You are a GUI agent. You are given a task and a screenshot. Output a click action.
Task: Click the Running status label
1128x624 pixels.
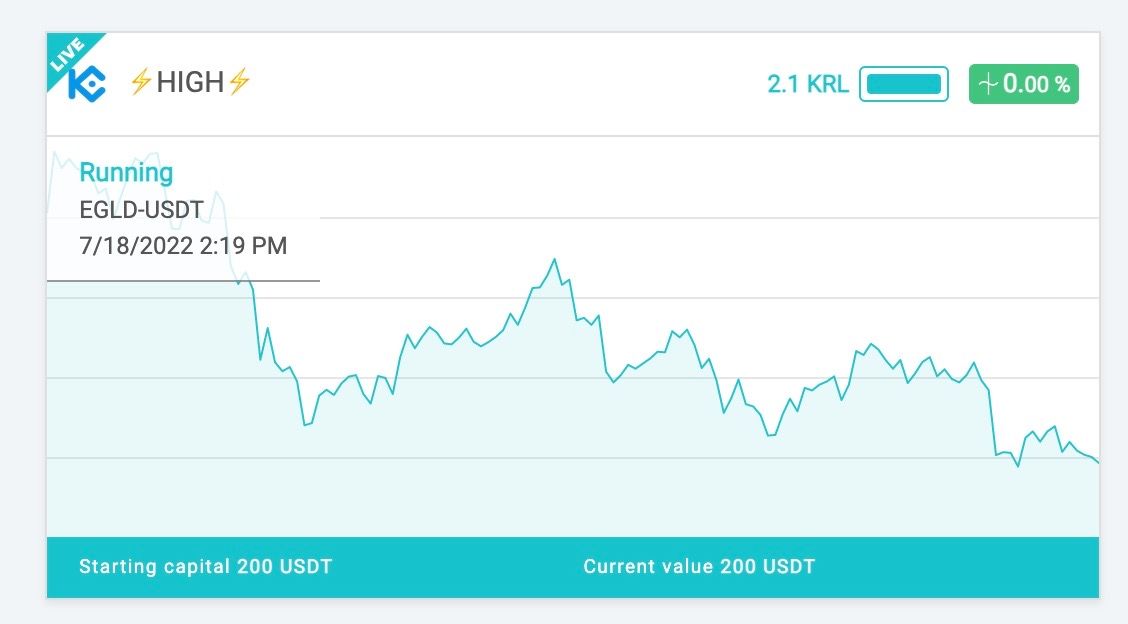tap(126, 172)
